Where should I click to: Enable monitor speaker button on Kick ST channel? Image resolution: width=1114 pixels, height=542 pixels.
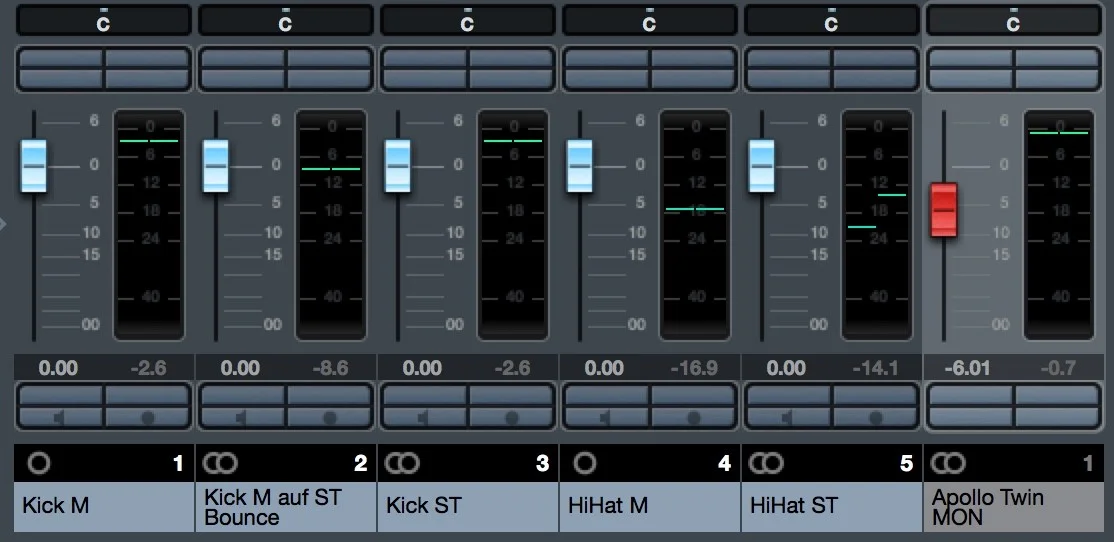pos(424,418)
